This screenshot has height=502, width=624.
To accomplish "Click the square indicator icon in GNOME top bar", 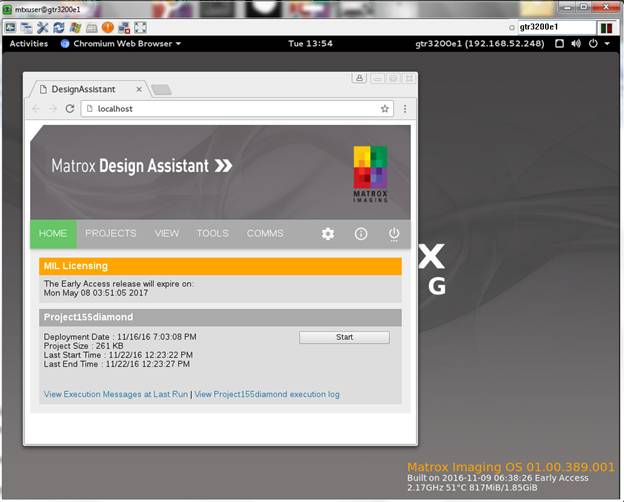I will pyautogui.click(x=559, y=43).
